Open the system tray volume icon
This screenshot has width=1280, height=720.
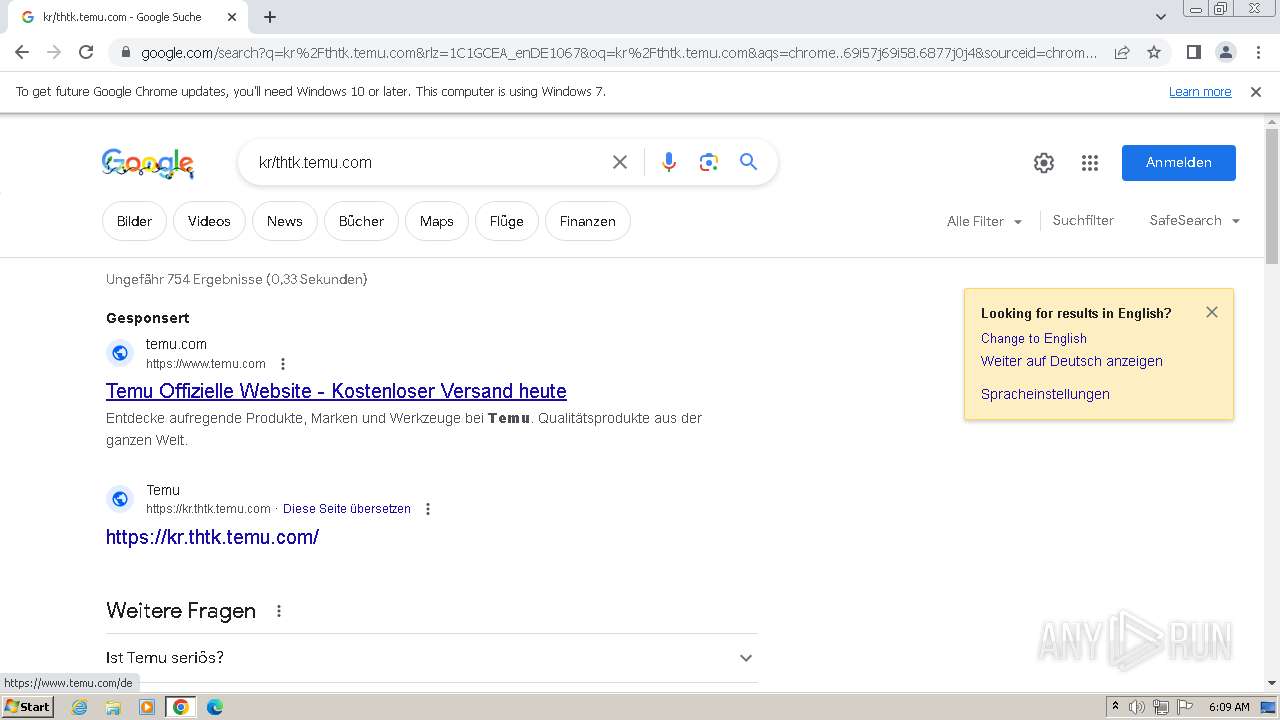1137,707
